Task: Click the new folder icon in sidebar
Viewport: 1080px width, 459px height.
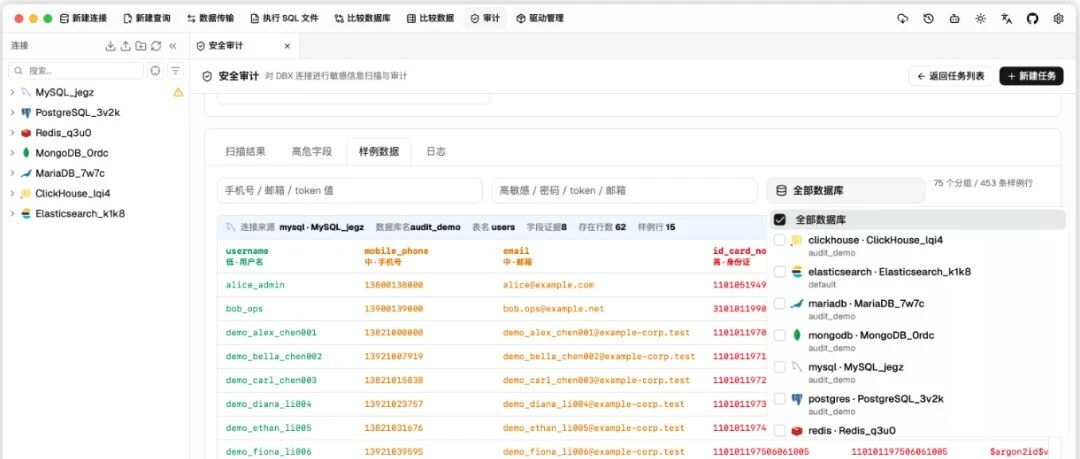Action: coord(141,45)
